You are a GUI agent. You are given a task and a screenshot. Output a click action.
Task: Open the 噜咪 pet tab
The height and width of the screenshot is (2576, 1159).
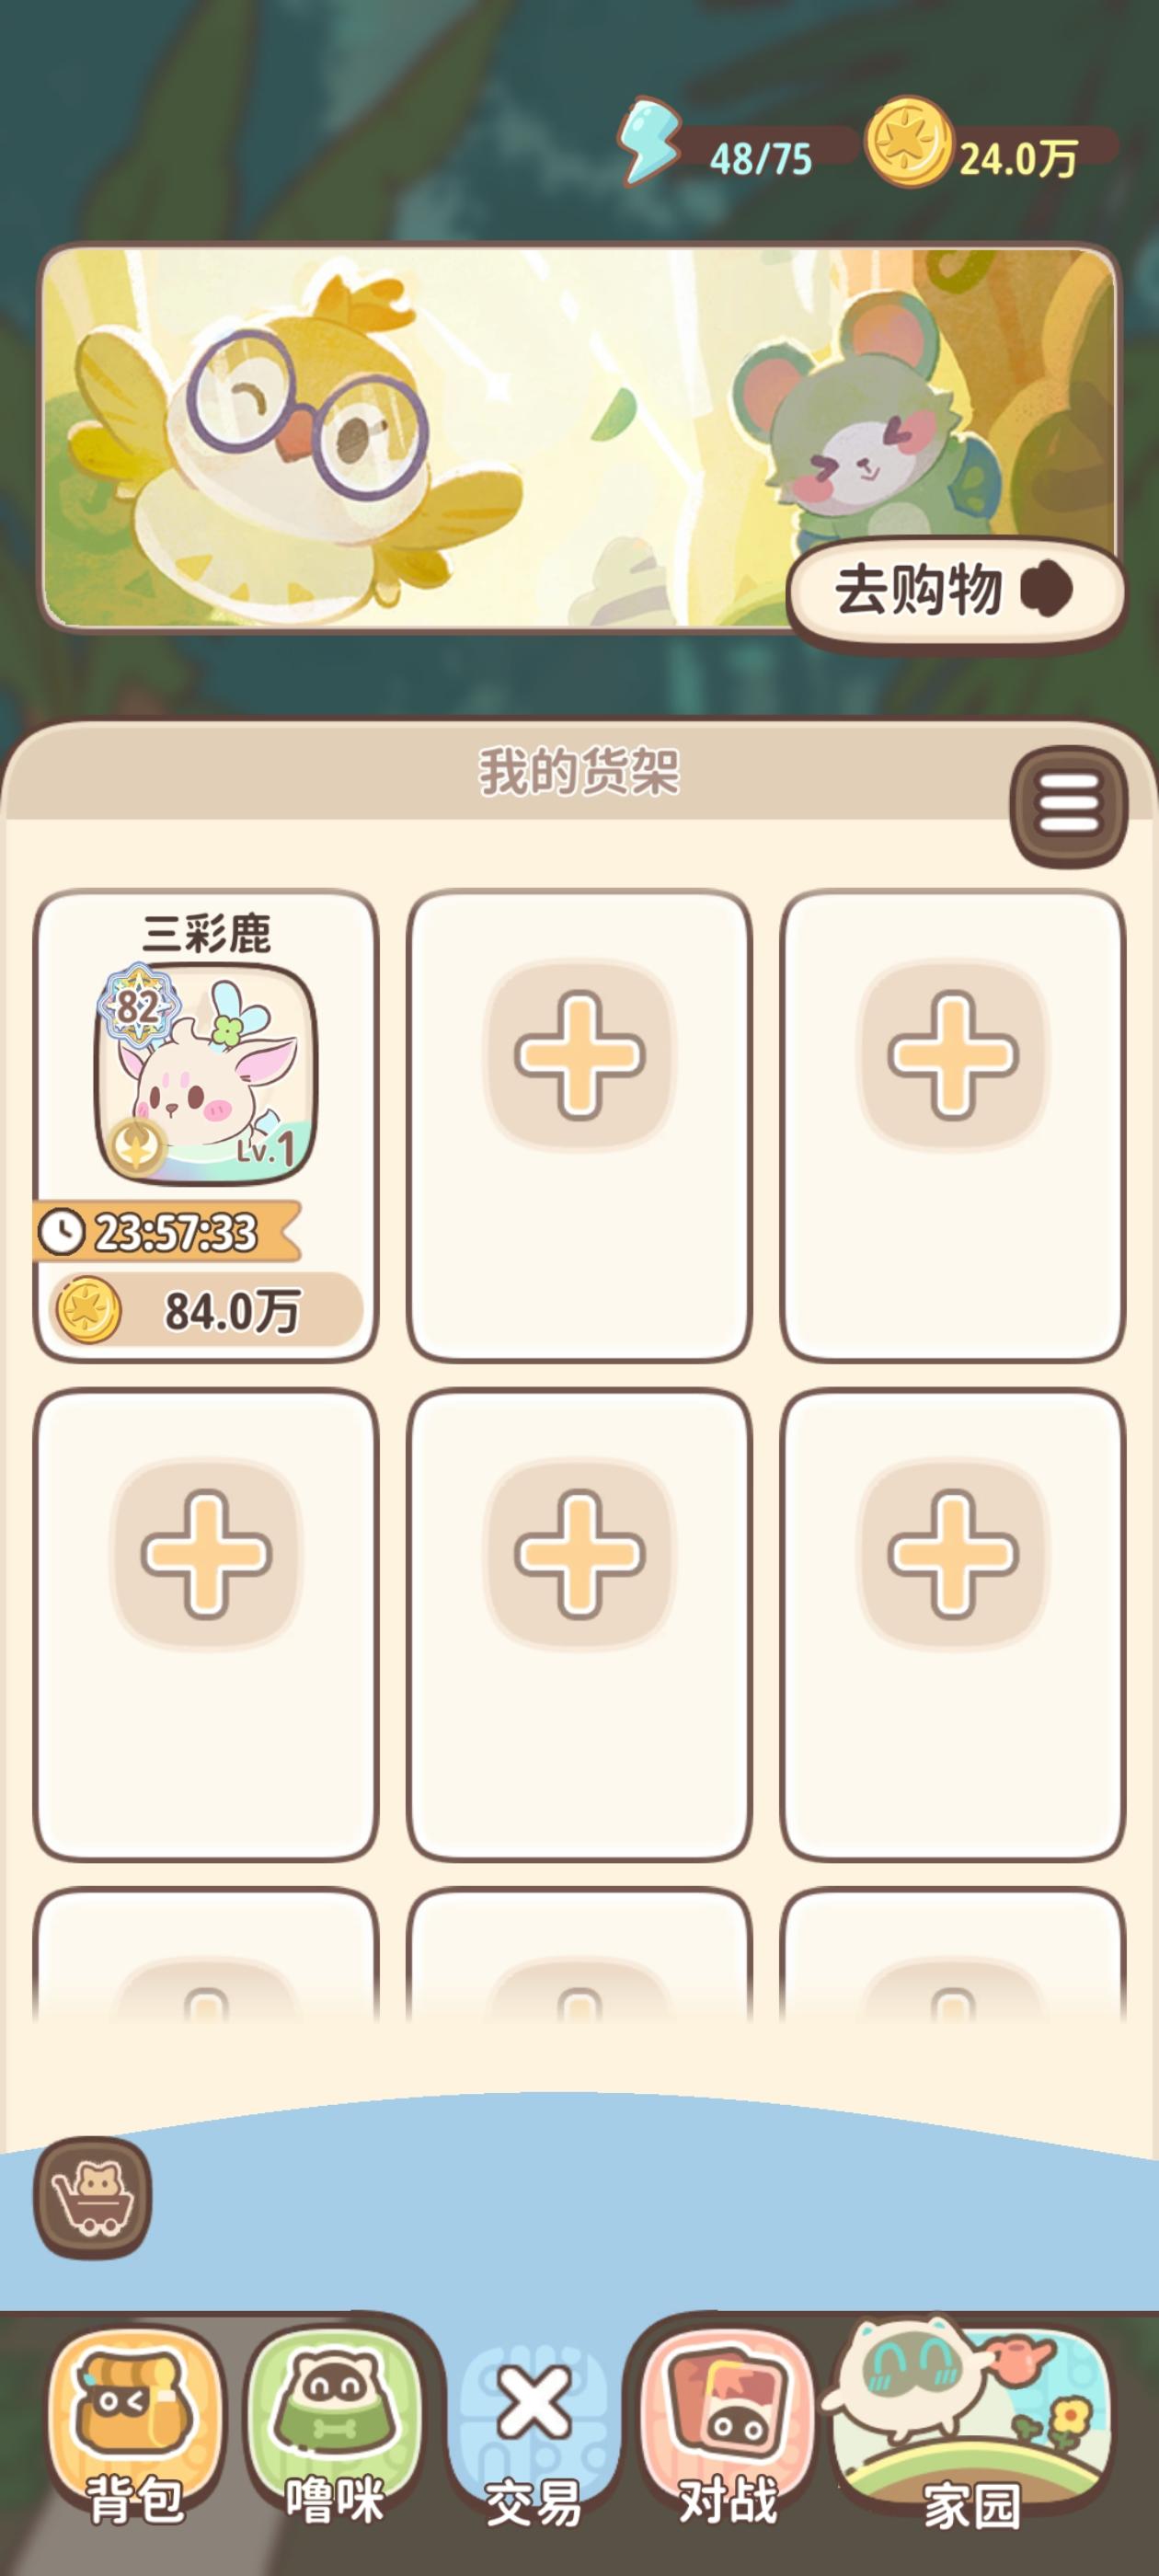coord(334,2421)
